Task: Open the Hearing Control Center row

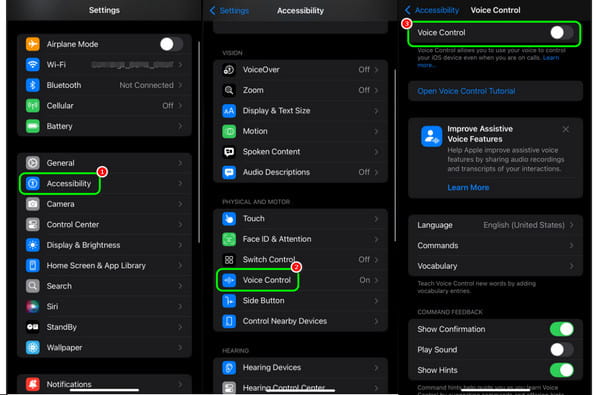Action: click(x=300, y=386)
